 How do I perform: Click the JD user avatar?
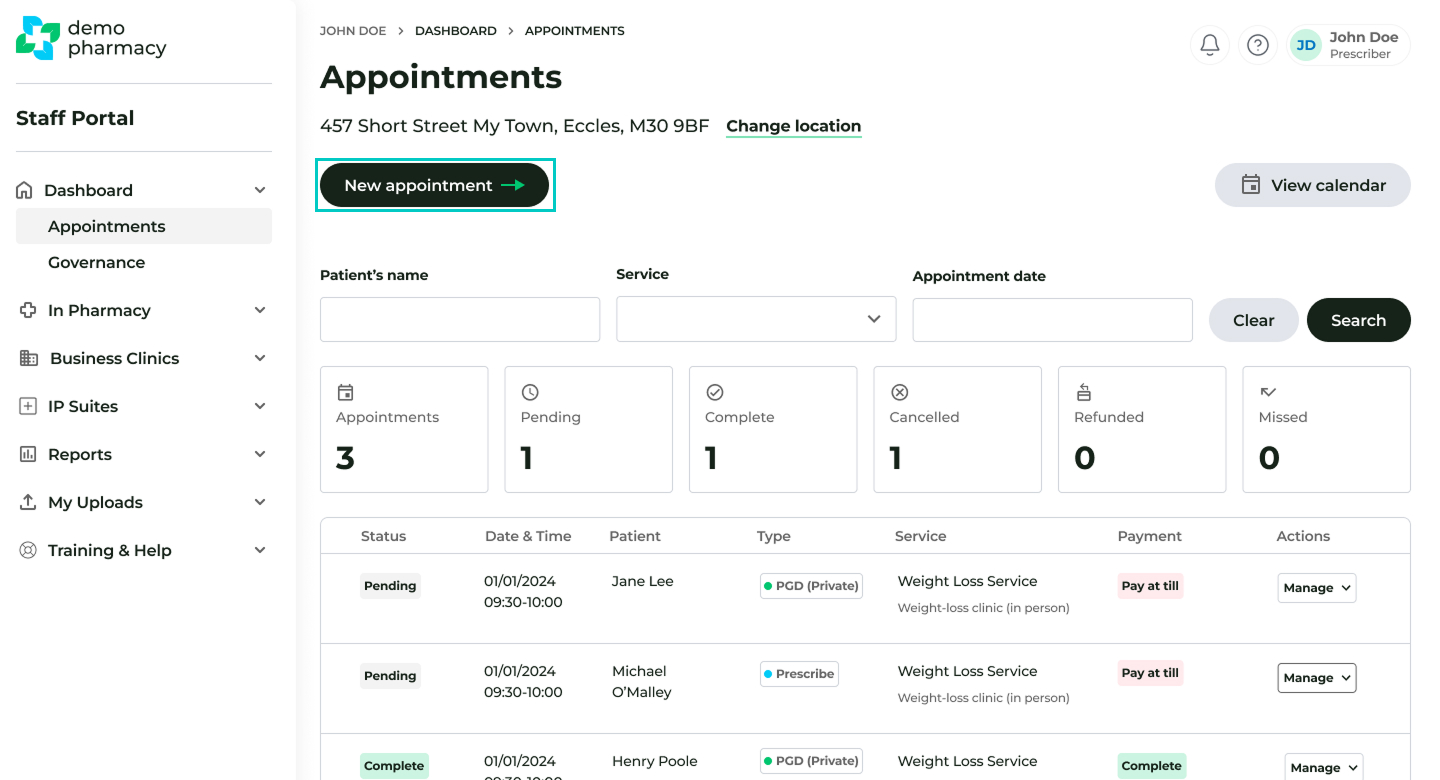(1306, 45)
